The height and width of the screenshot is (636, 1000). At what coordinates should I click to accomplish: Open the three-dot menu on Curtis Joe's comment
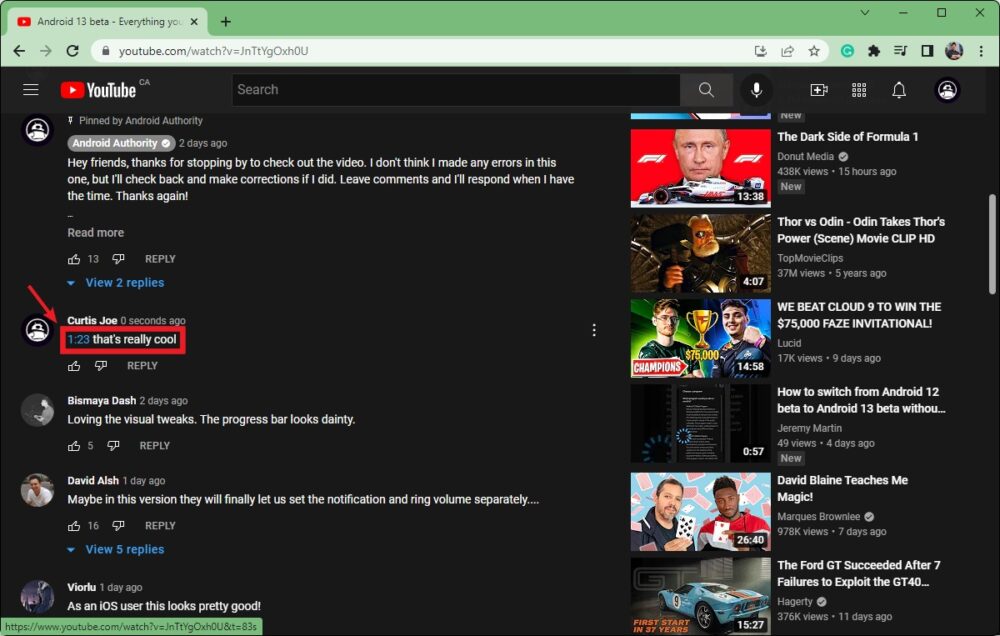point(594,330)
